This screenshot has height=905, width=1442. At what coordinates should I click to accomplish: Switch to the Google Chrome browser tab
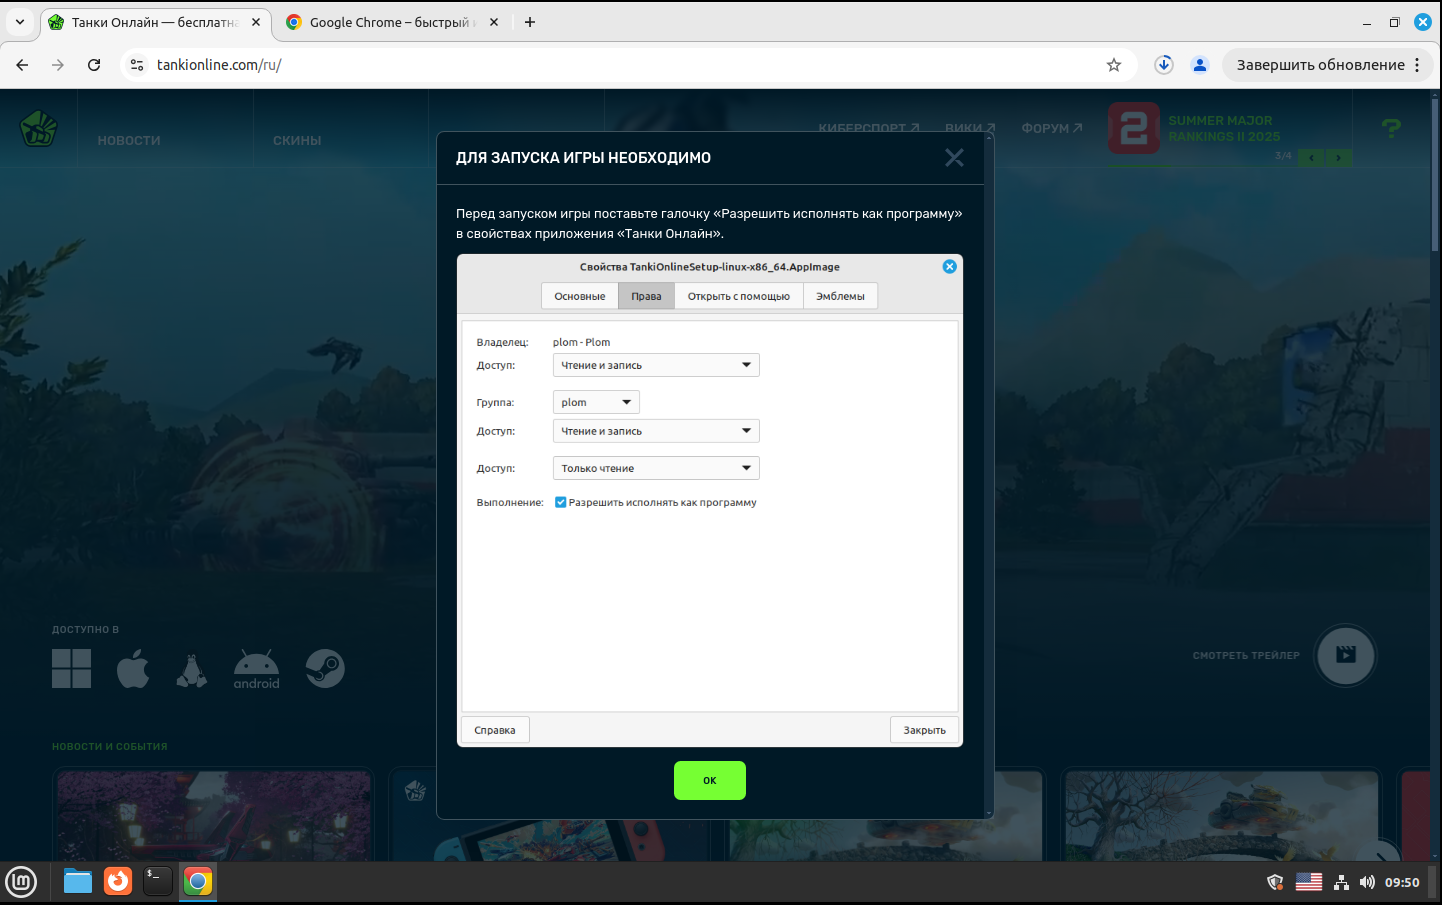point(390,22)
